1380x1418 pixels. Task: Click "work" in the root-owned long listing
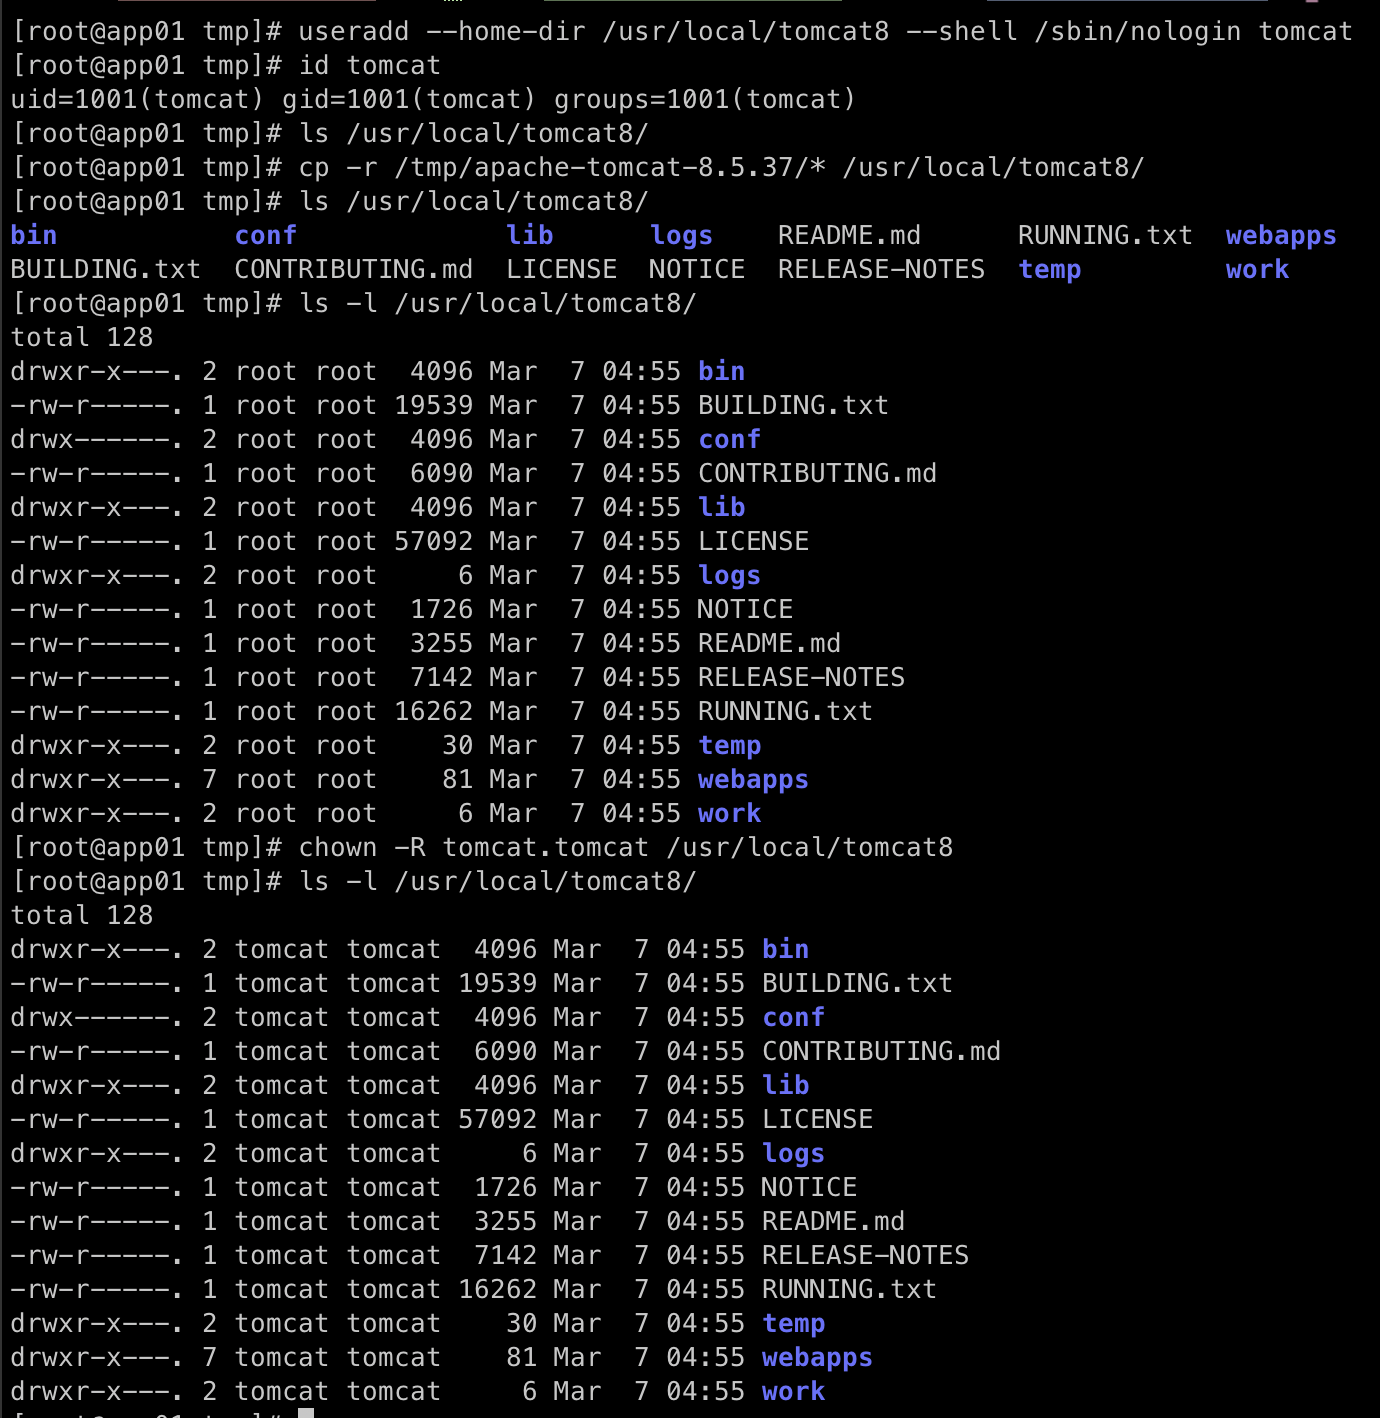coord(730,814)
